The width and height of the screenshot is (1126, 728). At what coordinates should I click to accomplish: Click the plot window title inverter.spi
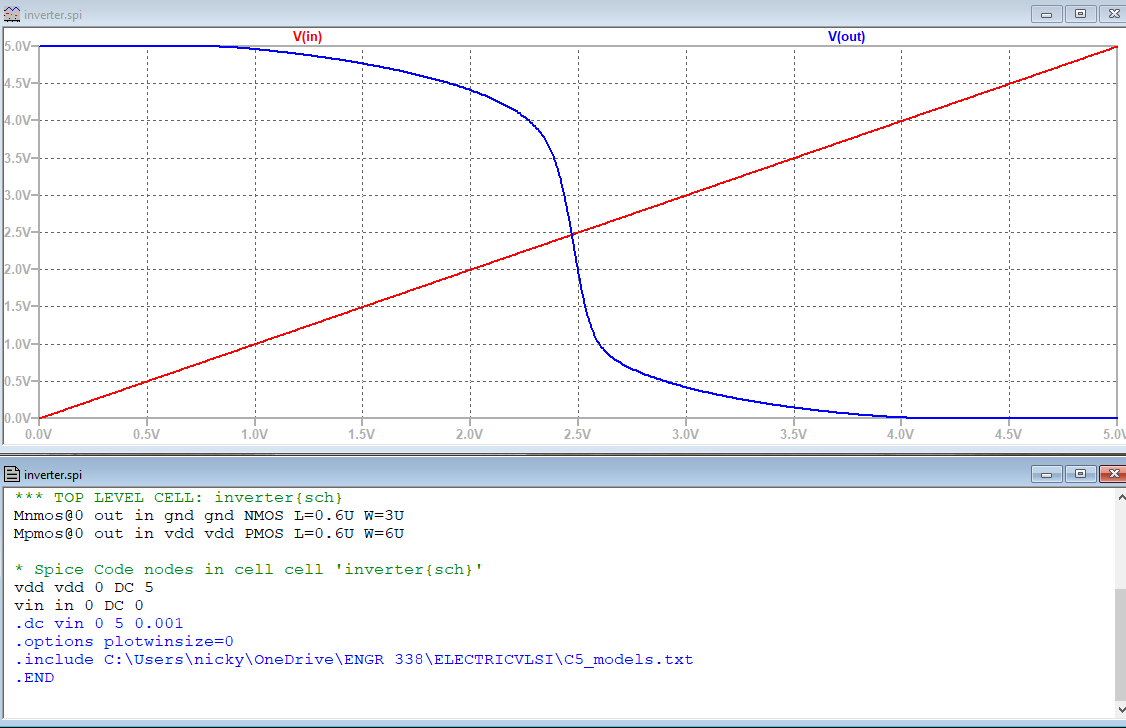tap(53, 15)
